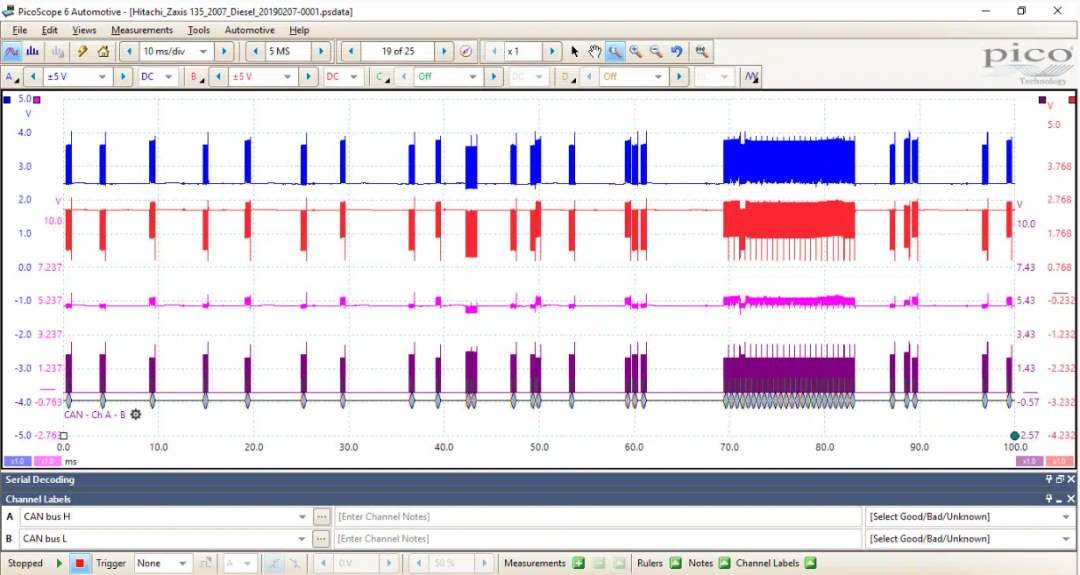This screenshot has width=1080, height=575.
Task: Select the hand pan tool
Action: 595,51
